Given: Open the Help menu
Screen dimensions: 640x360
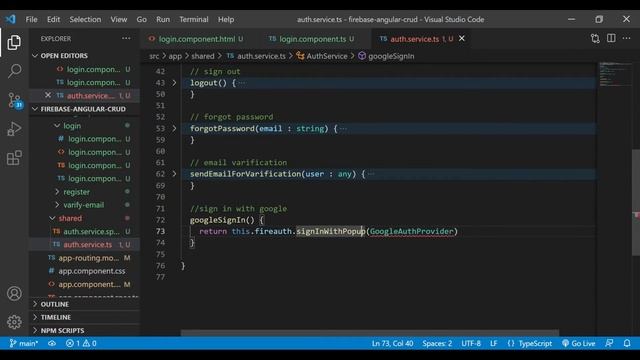Looking at the screenshot, I should click(x=226, y=19).
